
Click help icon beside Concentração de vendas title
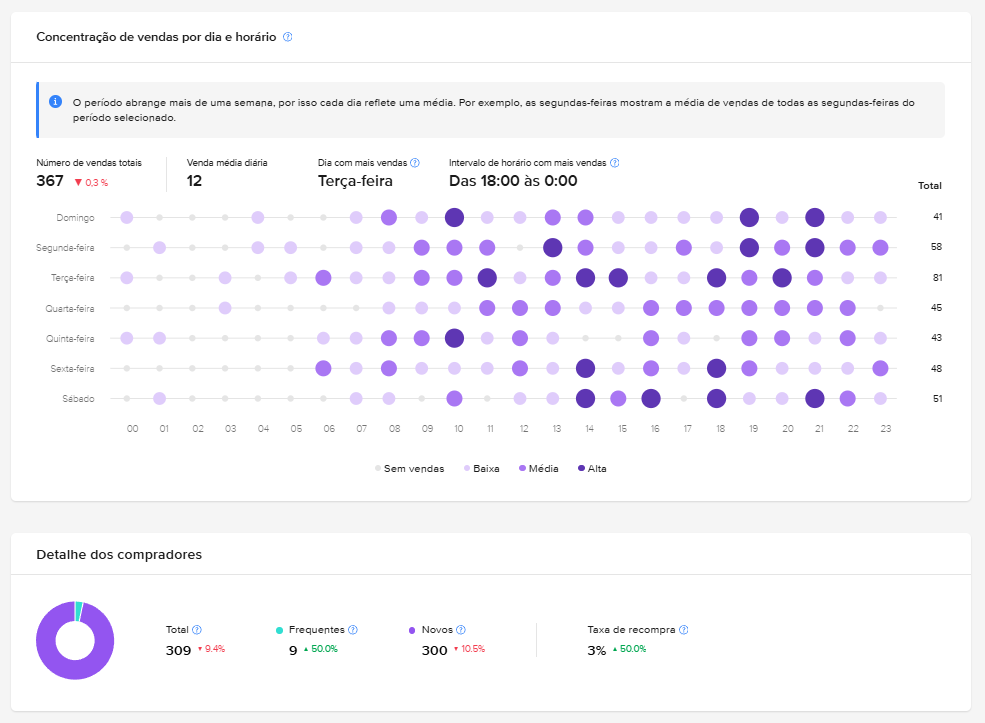288,37
